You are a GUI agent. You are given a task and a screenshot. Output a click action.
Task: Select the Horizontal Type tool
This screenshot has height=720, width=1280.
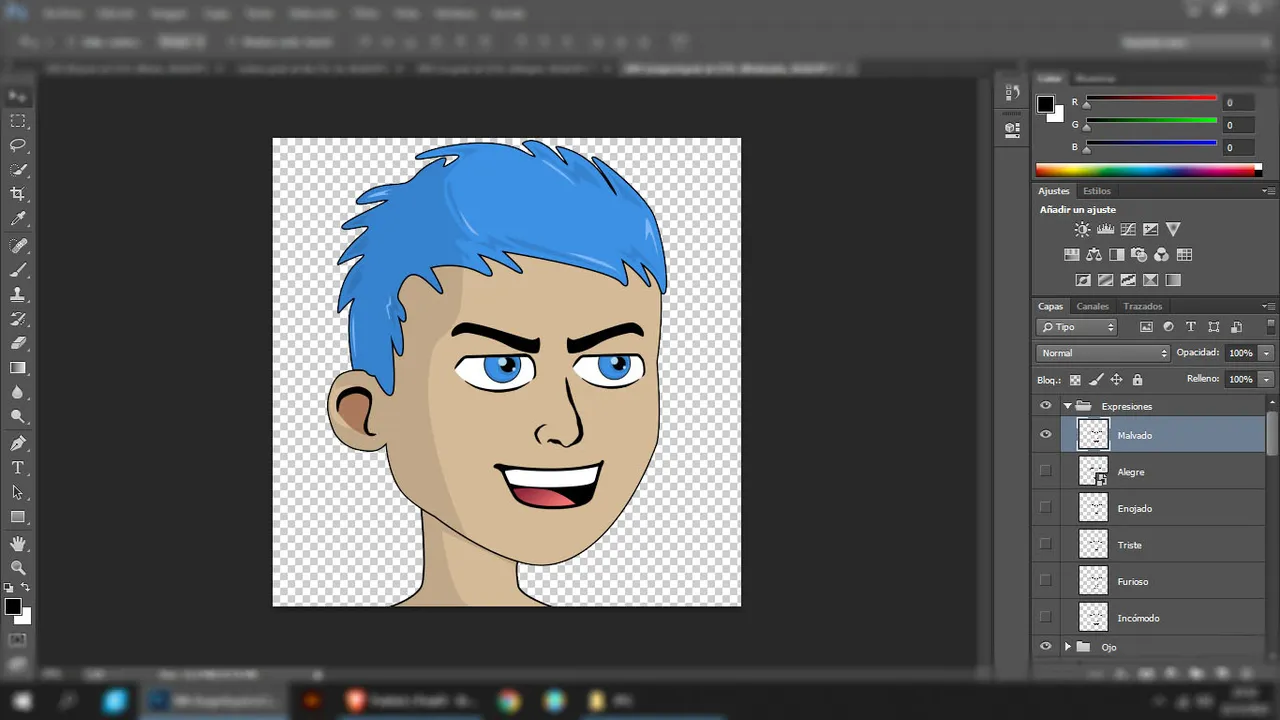click(18, 468)
